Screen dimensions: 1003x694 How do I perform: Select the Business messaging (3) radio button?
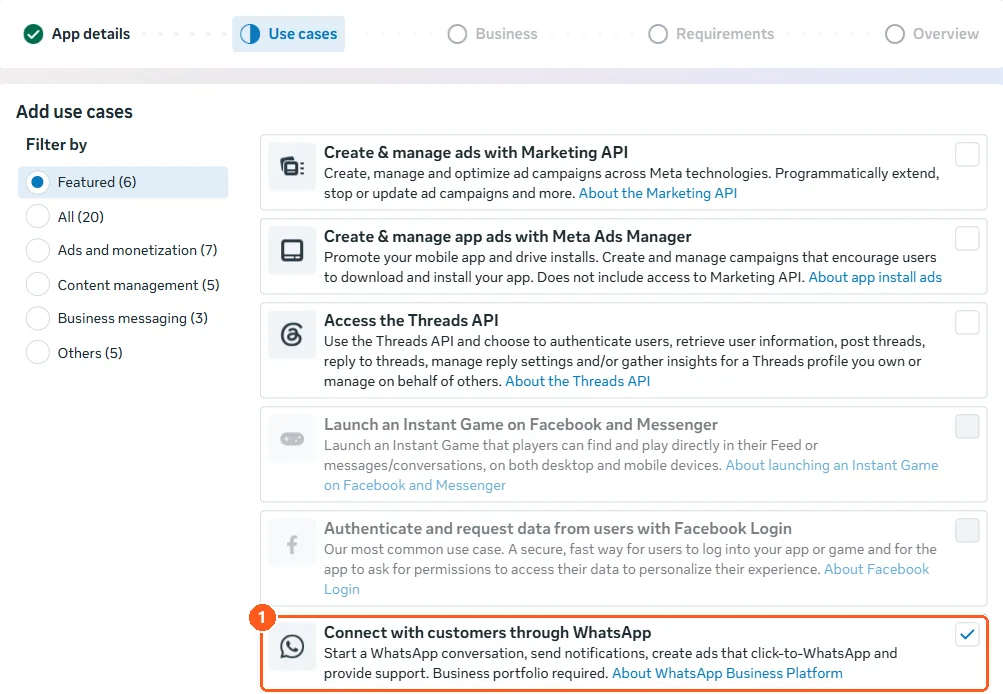38,318
